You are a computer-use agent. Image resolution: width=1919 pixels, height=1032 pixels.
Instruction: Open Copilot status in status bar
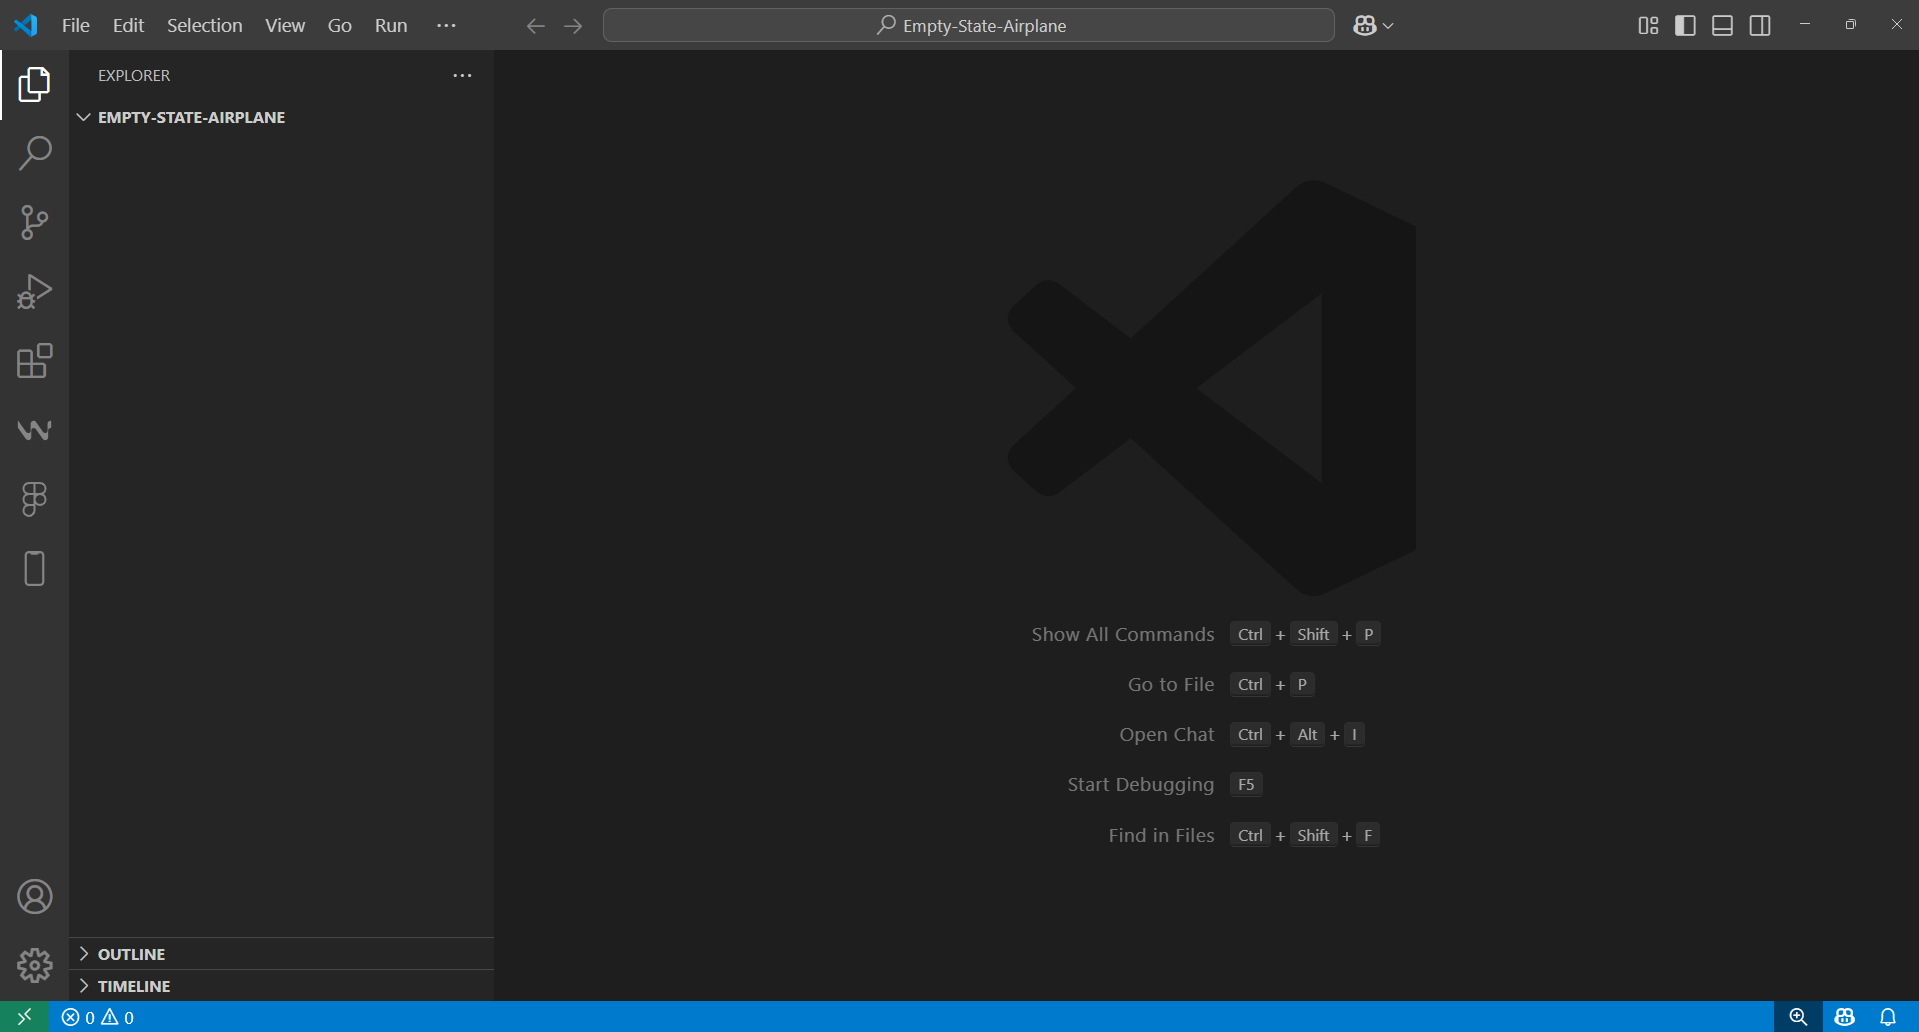(x=1845, y=1017)
